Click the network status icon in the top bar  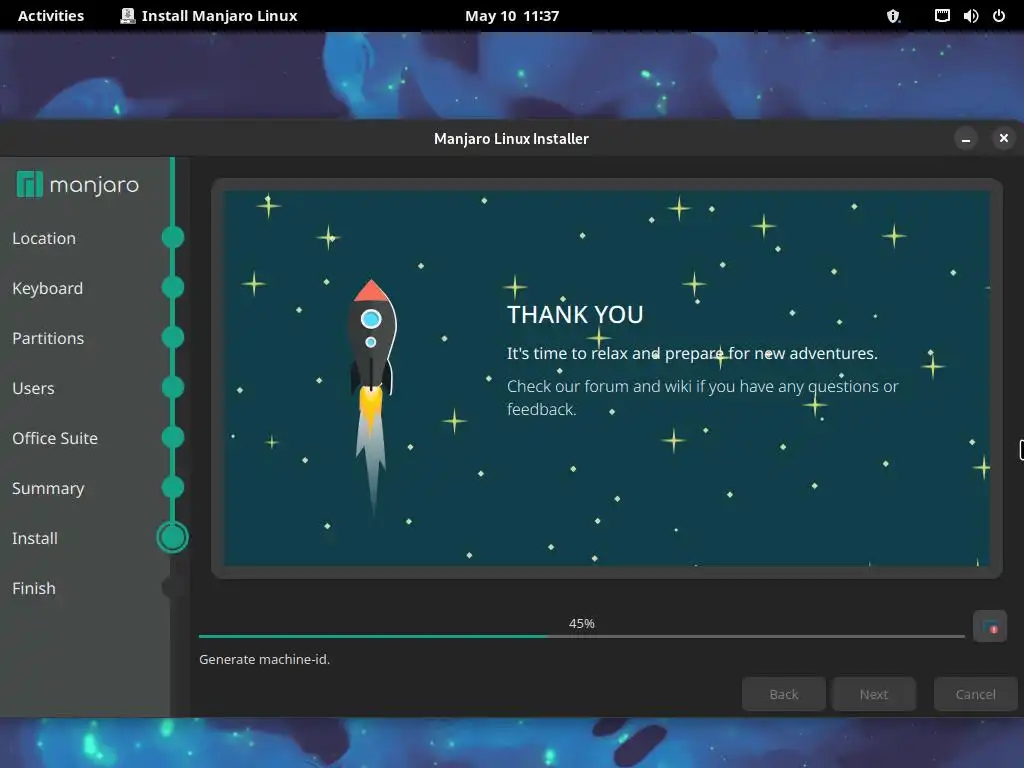point(942,16)
